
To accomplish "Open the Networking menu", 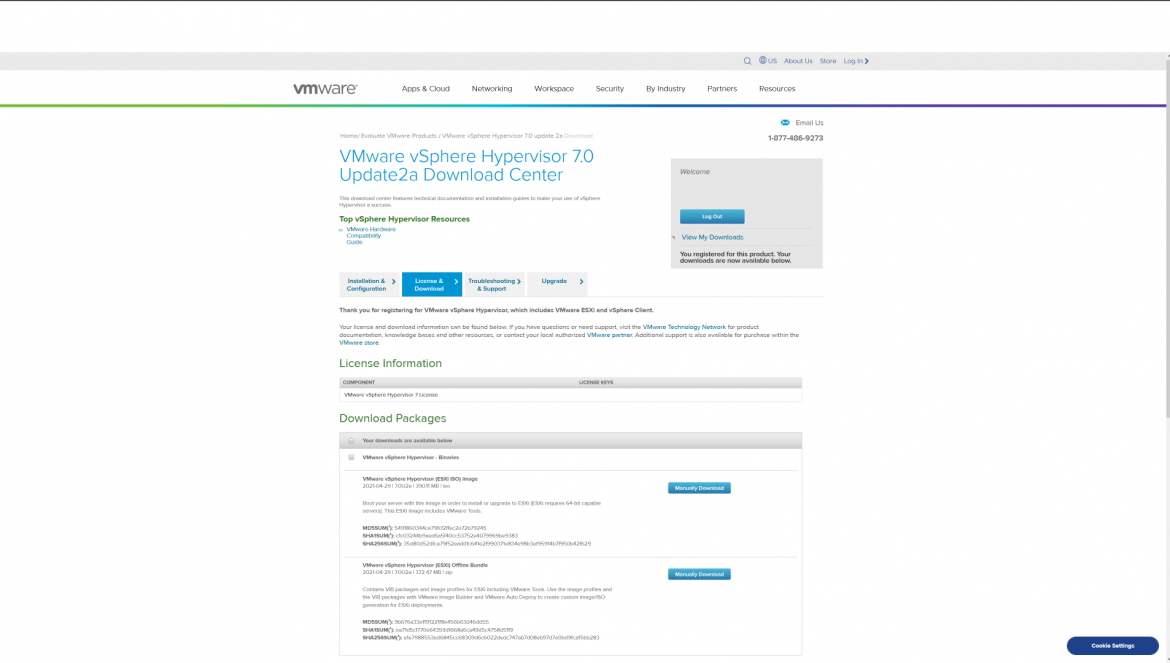I will pyautogui.click(x=492, y=89).
